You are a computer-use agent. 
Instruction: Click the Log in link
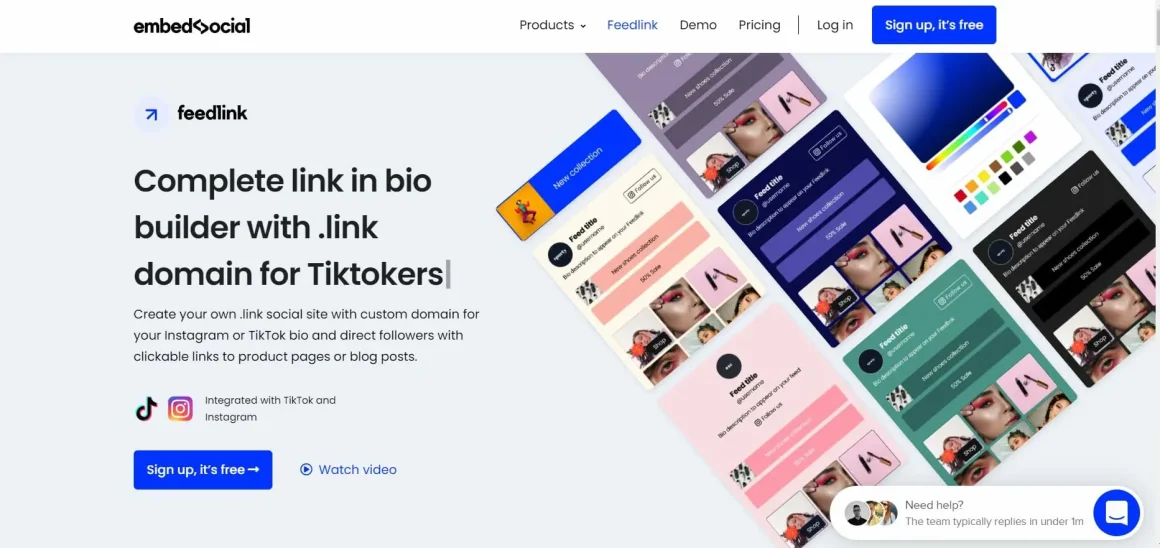[834, 25]
